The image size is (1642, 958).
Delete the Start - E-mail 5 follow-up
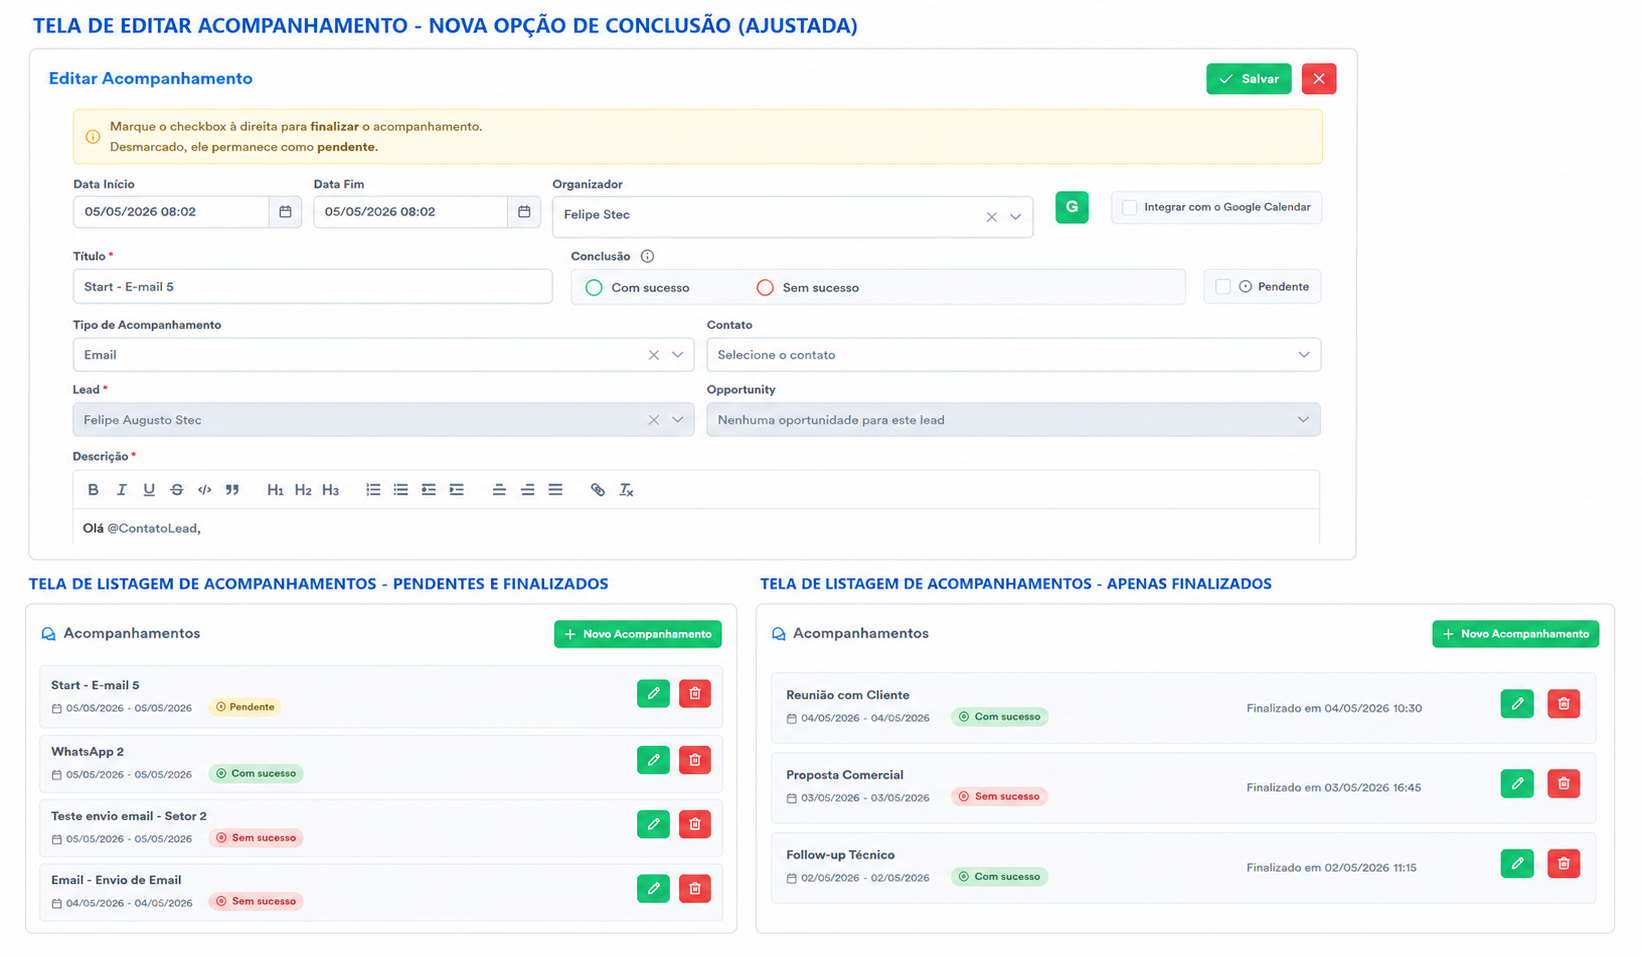pos(695,693)
